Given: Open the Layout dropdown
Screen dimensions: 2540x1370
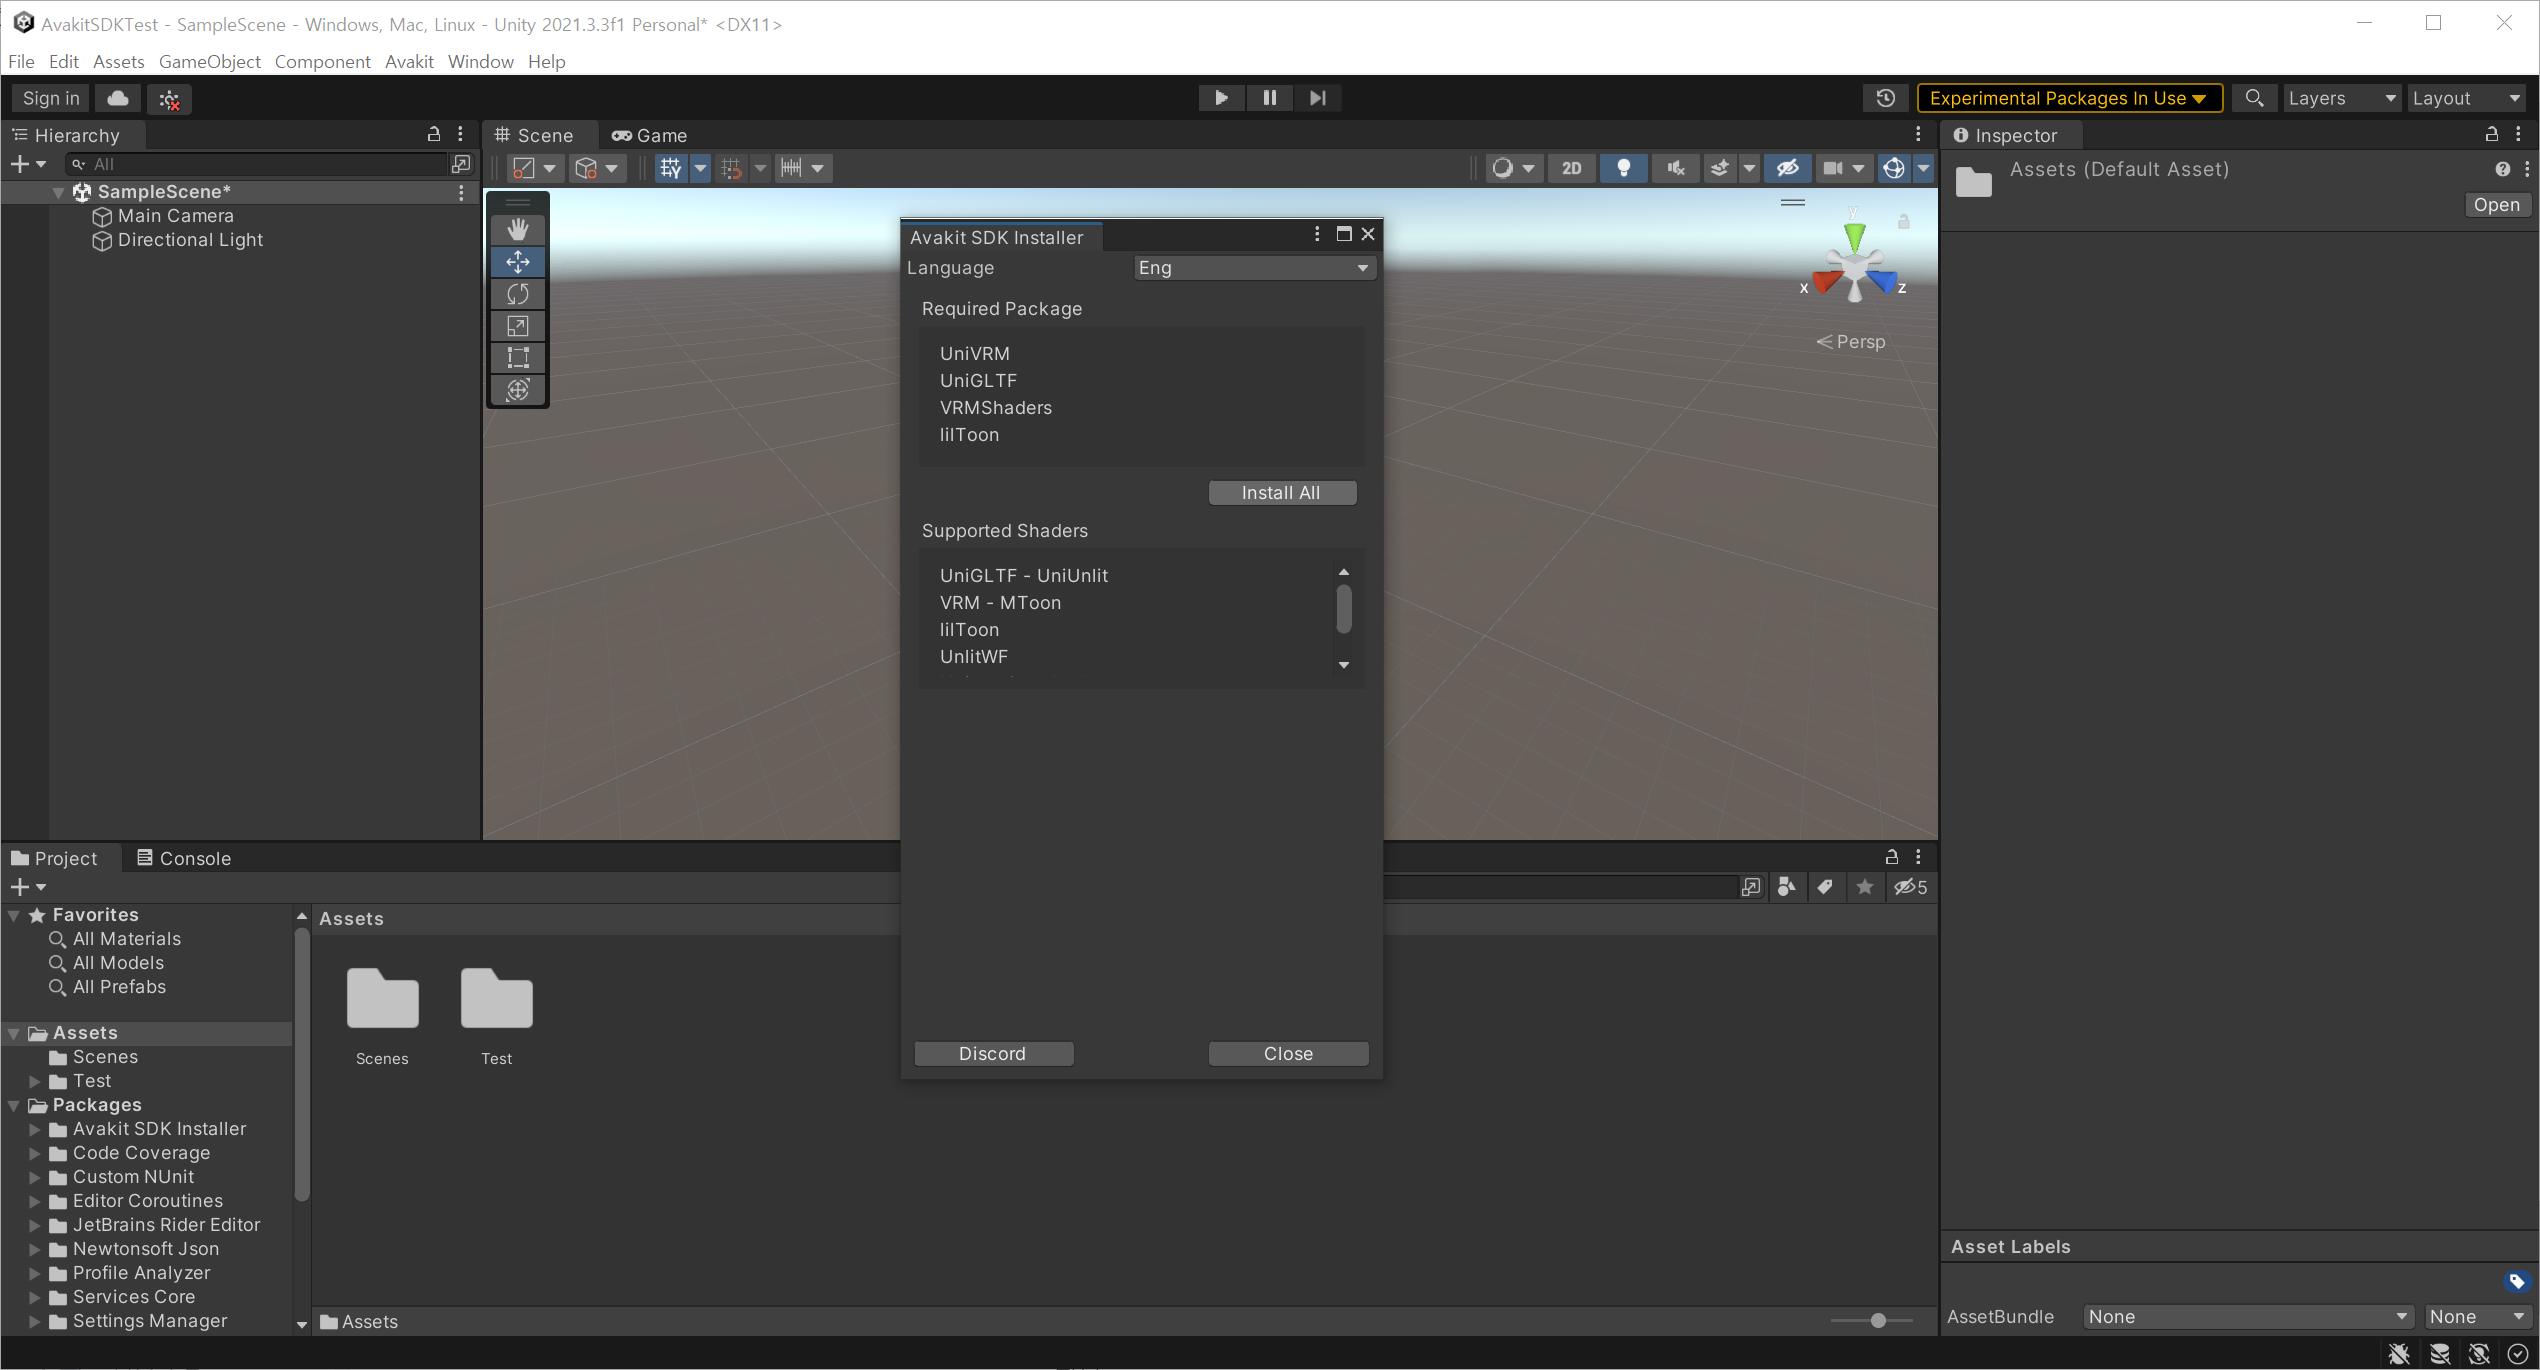Looking at the screenshot, I should coord(2466,97).
